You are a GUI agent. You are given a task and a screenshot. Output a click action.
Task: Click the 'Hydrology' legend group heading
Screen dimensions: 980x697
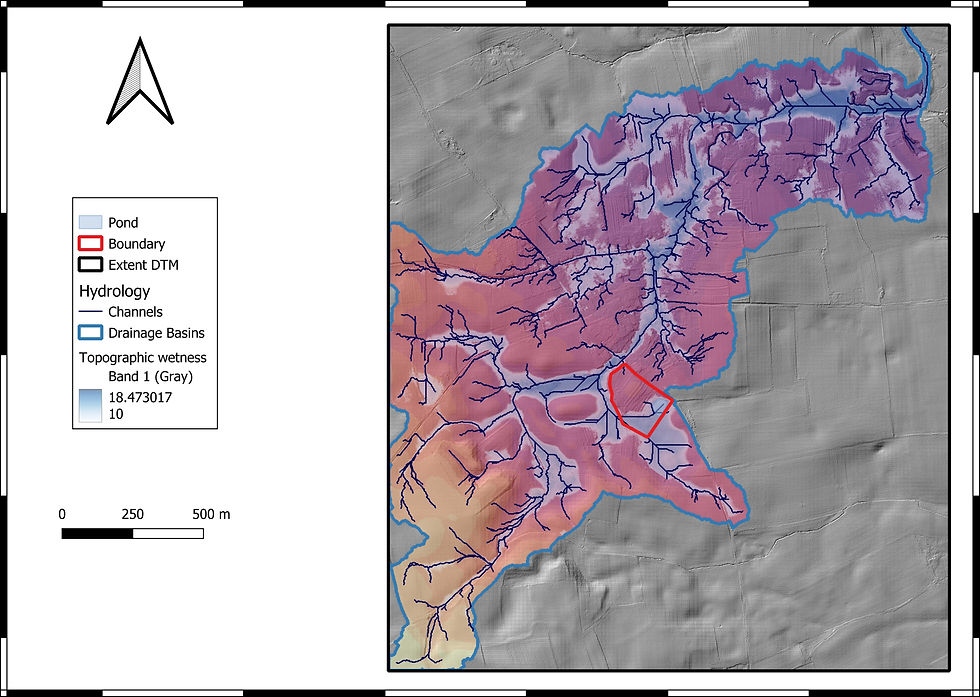[114, 291]
